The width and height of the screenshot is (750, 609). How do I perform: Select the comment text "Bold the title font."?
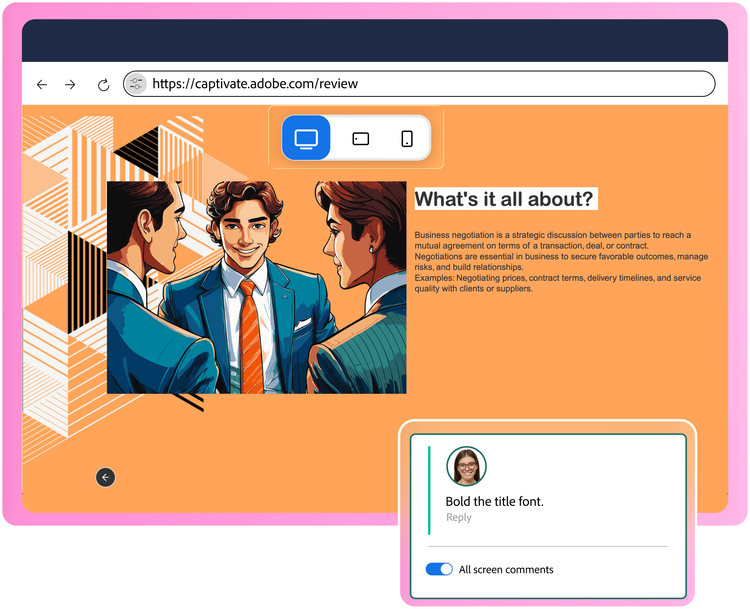pyautogui.click(x=495, y=501)
